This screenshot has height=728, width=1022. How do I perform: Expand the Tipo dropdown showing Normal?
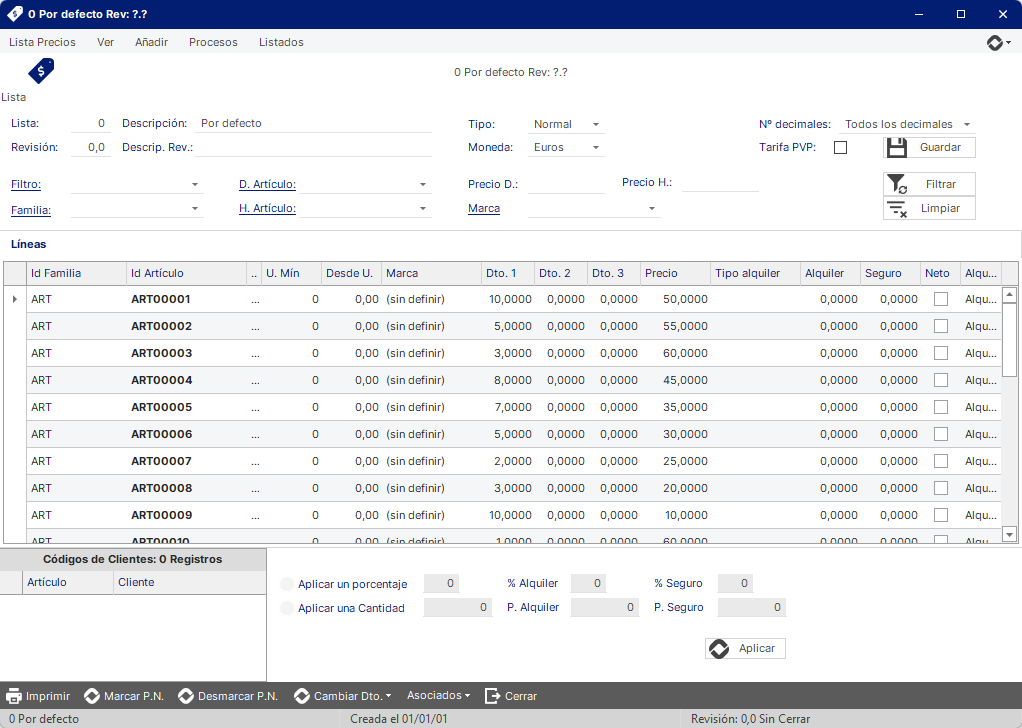596,124
